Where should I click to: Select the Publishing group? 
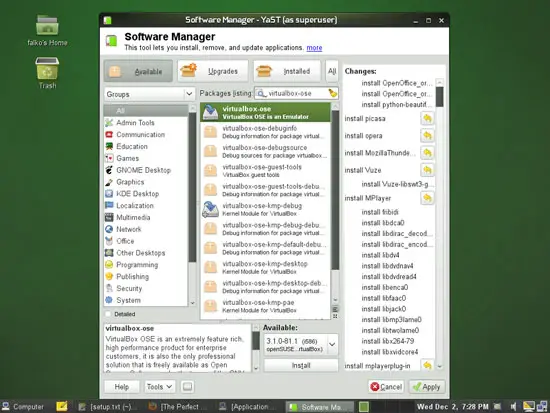pyautogui.click(x=146, y=277)
